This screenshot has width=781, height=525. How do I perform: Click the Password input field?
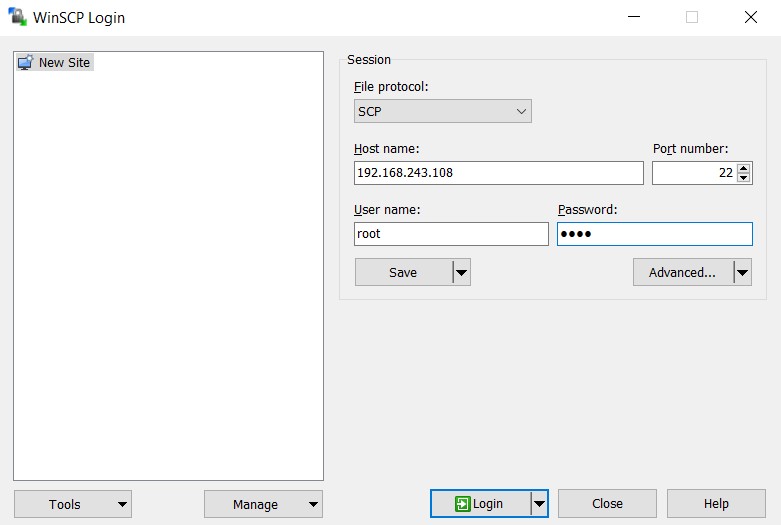[x=654, y=234]
